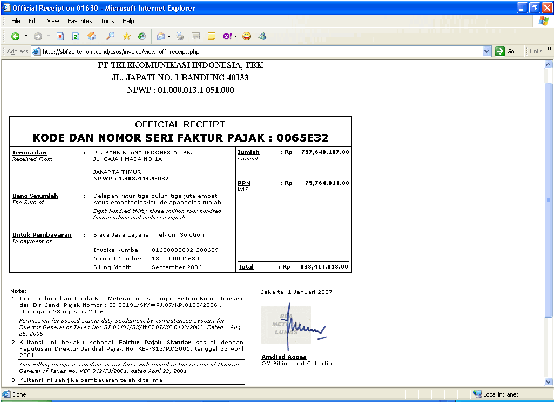This screenshot has width=555, height=403.
Task: Click the PPN tax label
Action: tap(244, 183)
